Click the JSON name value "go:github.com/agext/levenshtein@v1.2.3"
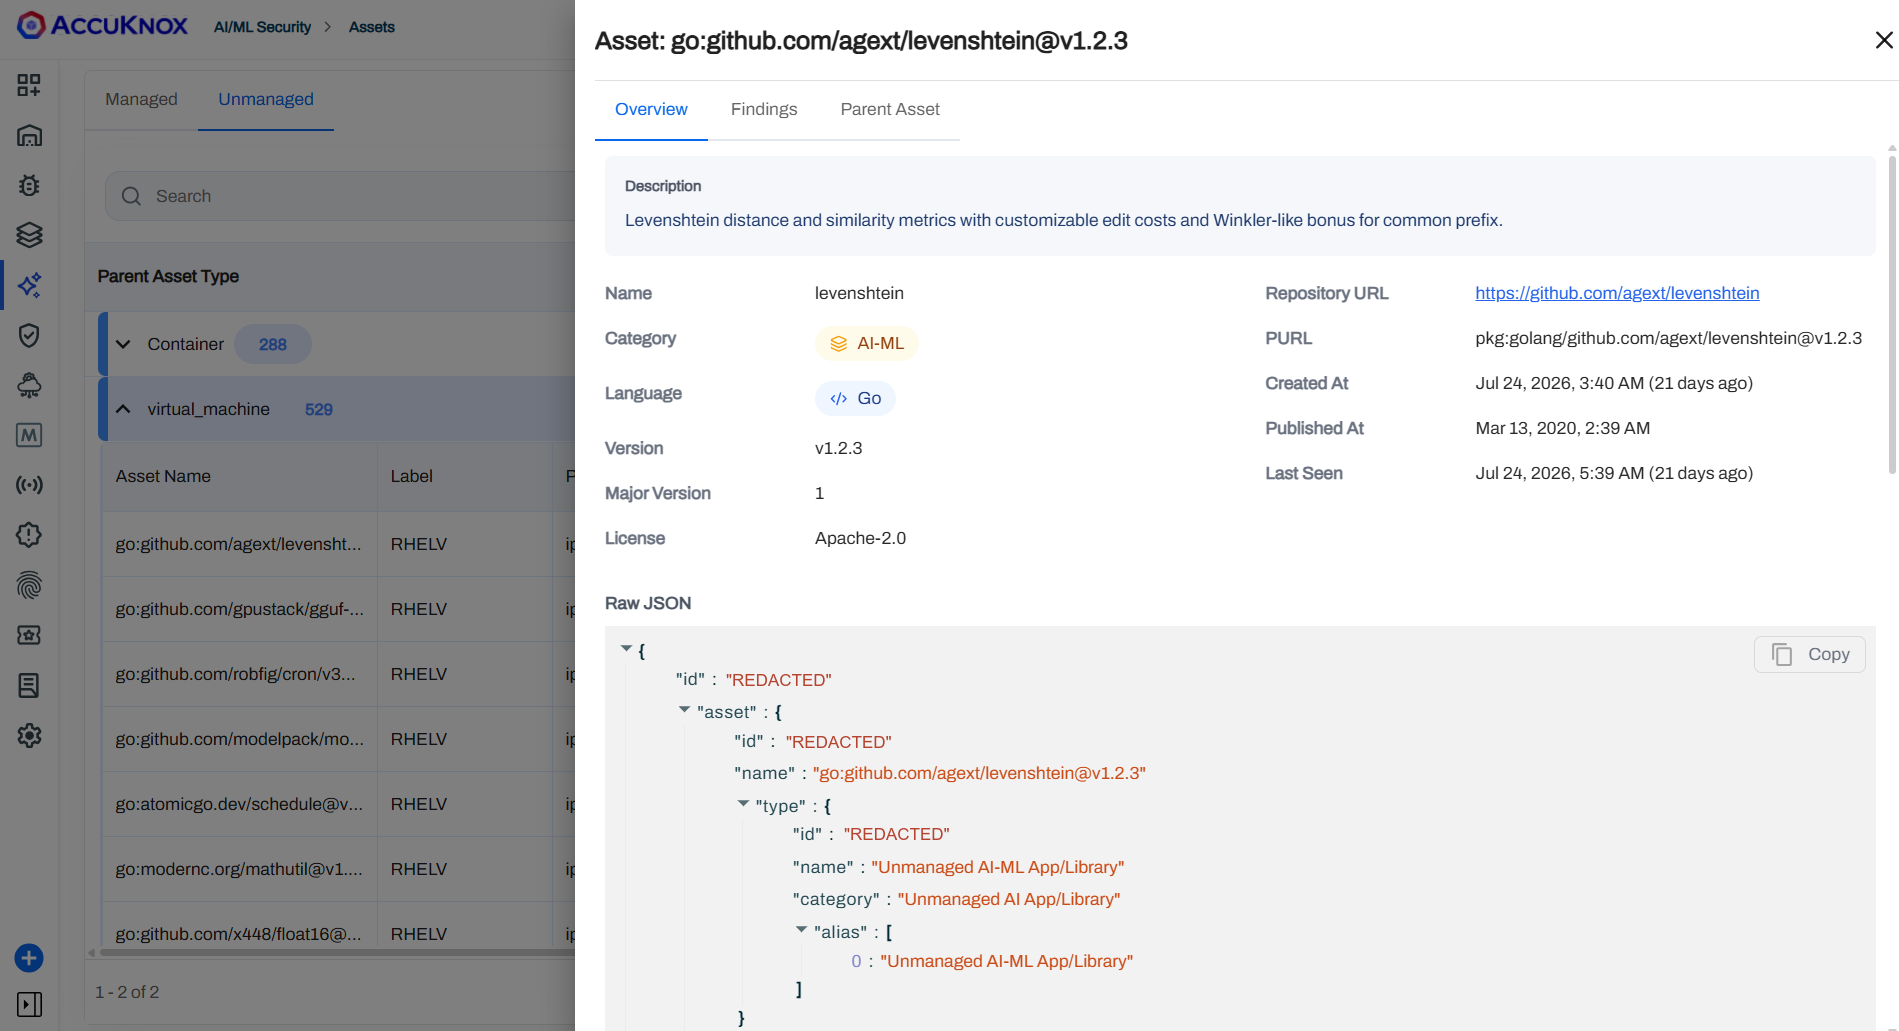This screenshot has height=1031, width=1899. 979,773
